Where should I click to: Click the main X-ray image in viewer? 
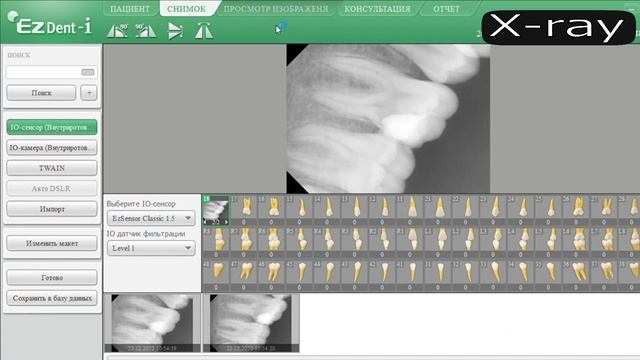coord(388,119)
